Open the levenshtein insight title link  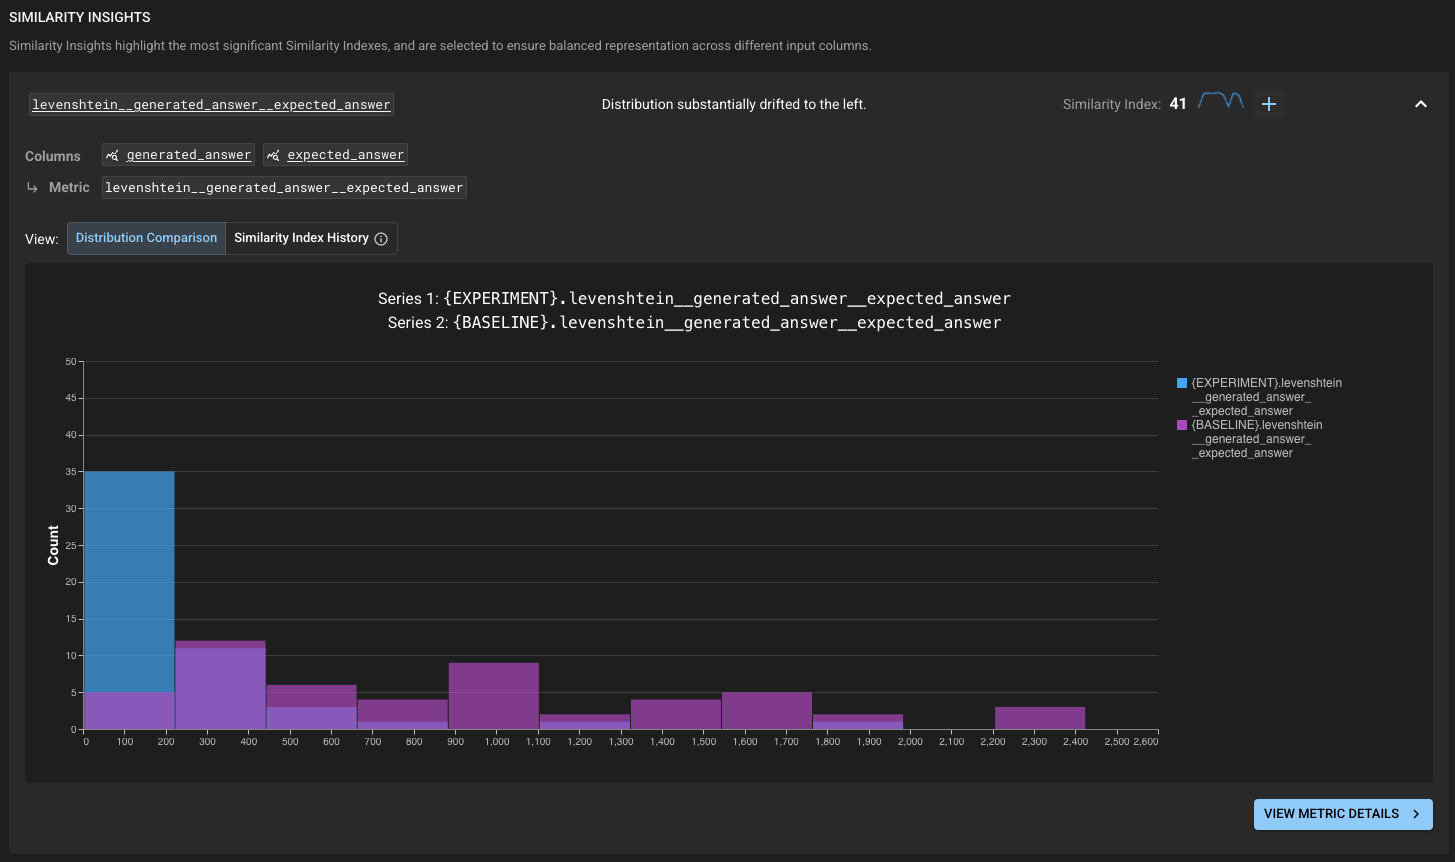[211, 105]
